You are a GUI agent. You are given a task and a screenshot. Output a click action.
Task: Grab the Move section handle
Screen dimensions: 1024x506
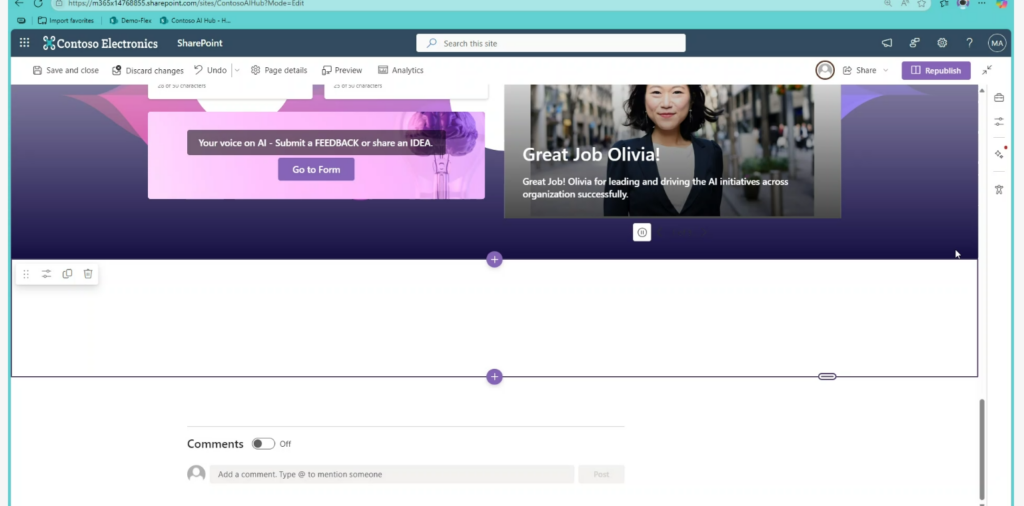tap(26, 274)
